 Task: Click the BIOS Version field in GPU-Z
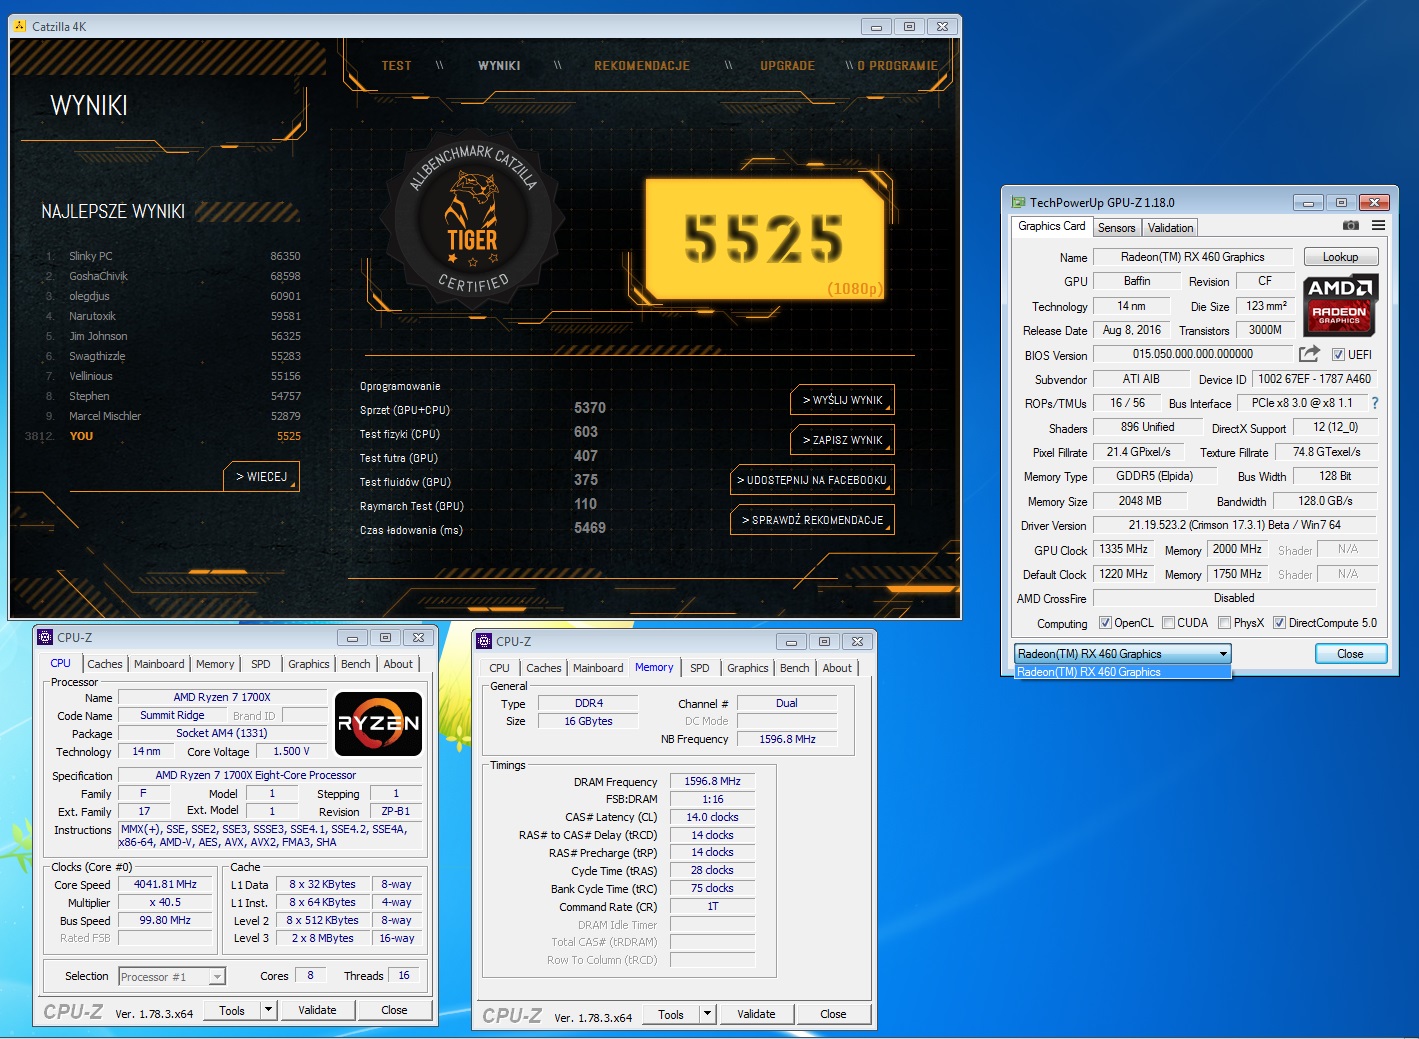[1192, 354]
